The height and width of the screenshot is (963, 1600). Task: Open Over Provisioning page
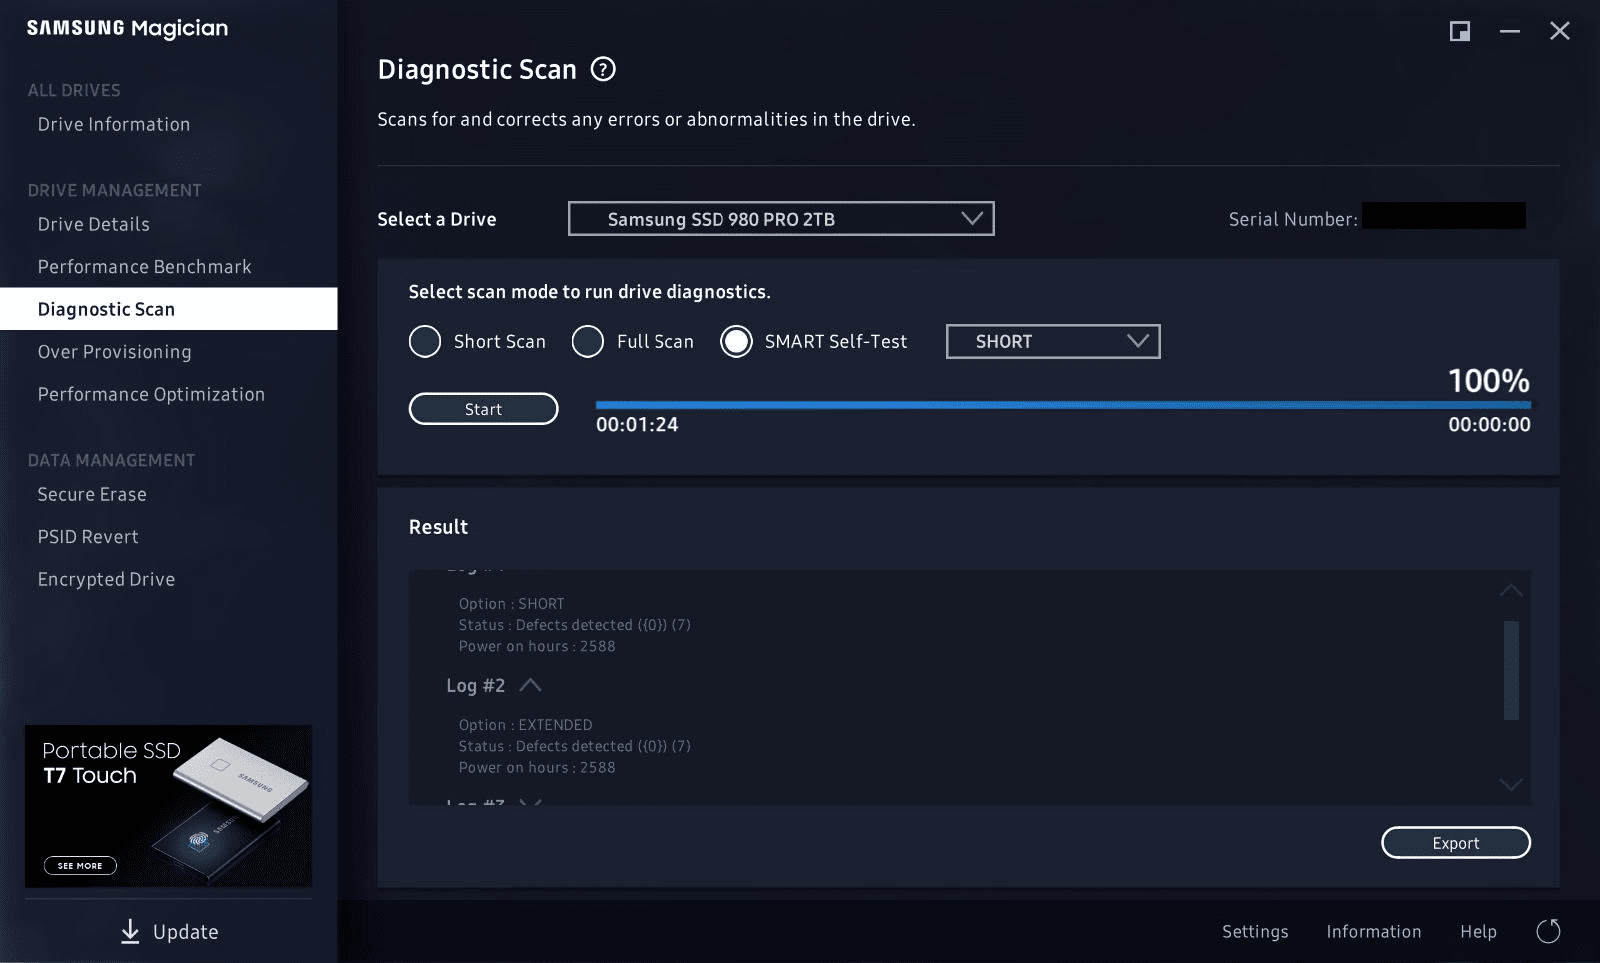[x=115, y=352]
